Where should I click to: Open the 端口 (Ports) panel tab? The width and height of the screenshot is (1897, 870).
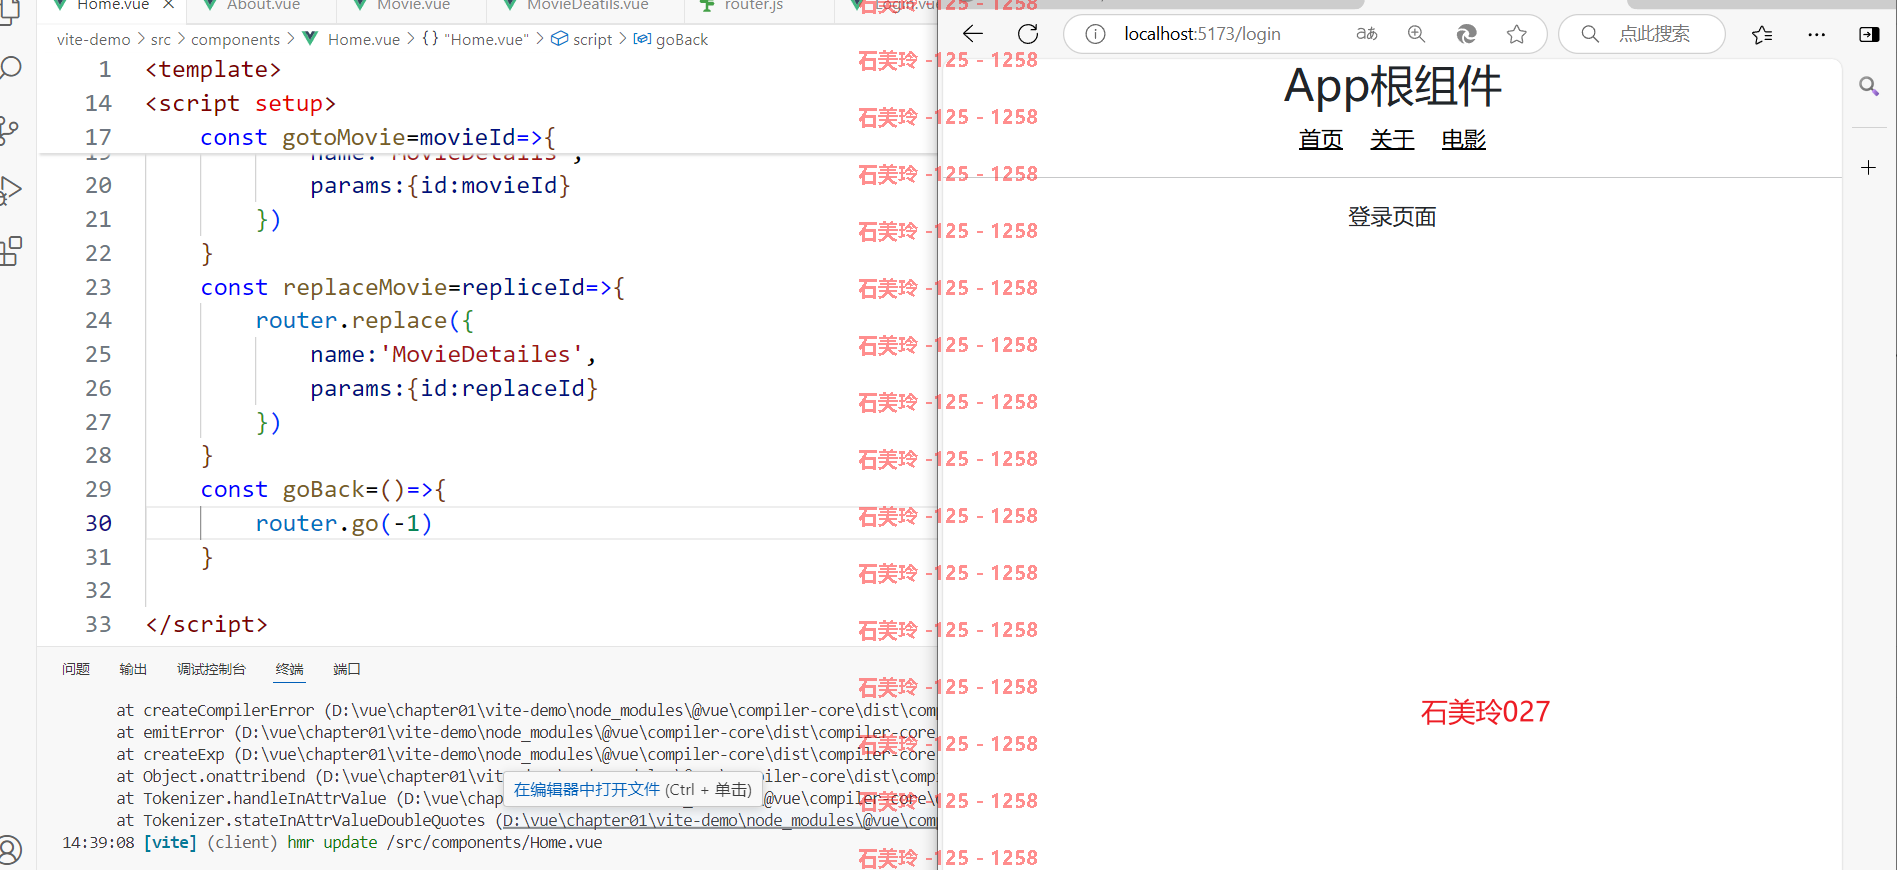[x=346, y=669]
